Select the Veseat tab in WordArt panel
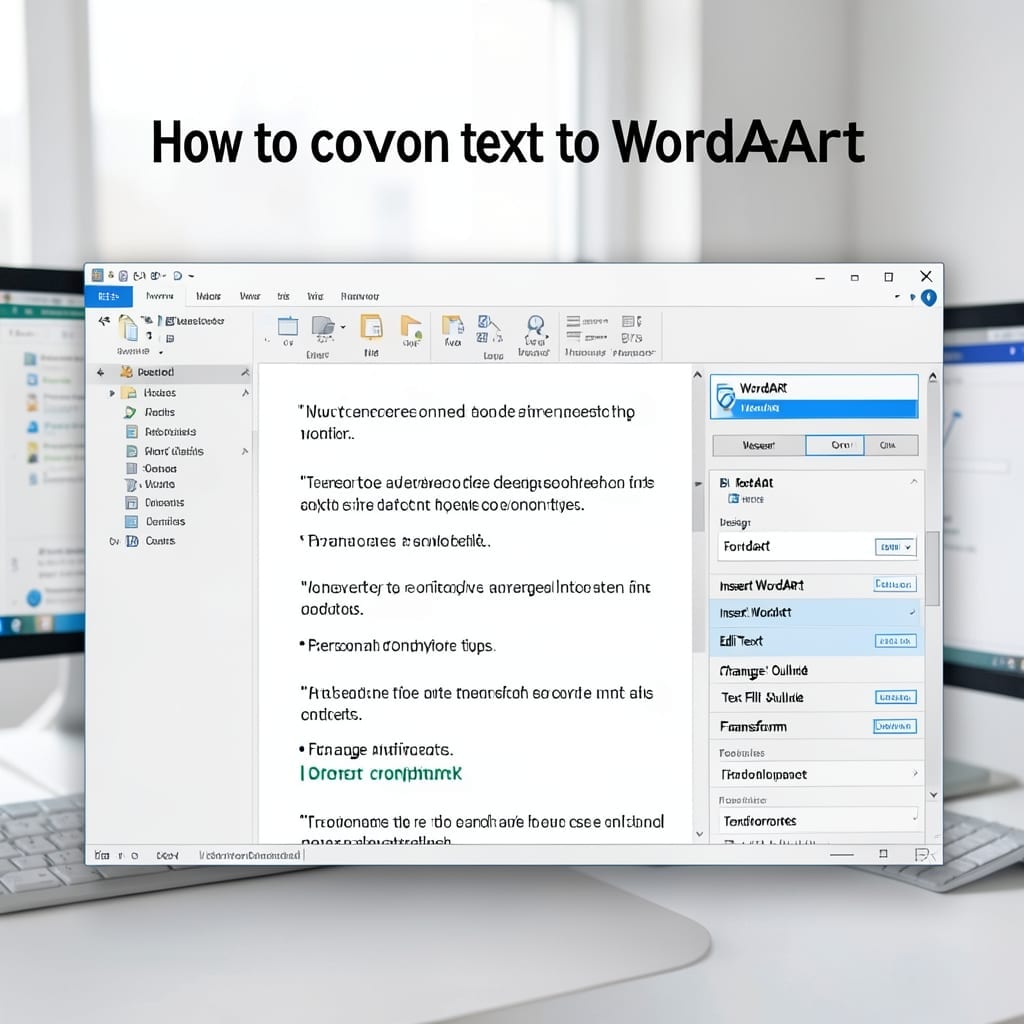The height and width of the screenshot is (1024, 1024). pos(759,445)
